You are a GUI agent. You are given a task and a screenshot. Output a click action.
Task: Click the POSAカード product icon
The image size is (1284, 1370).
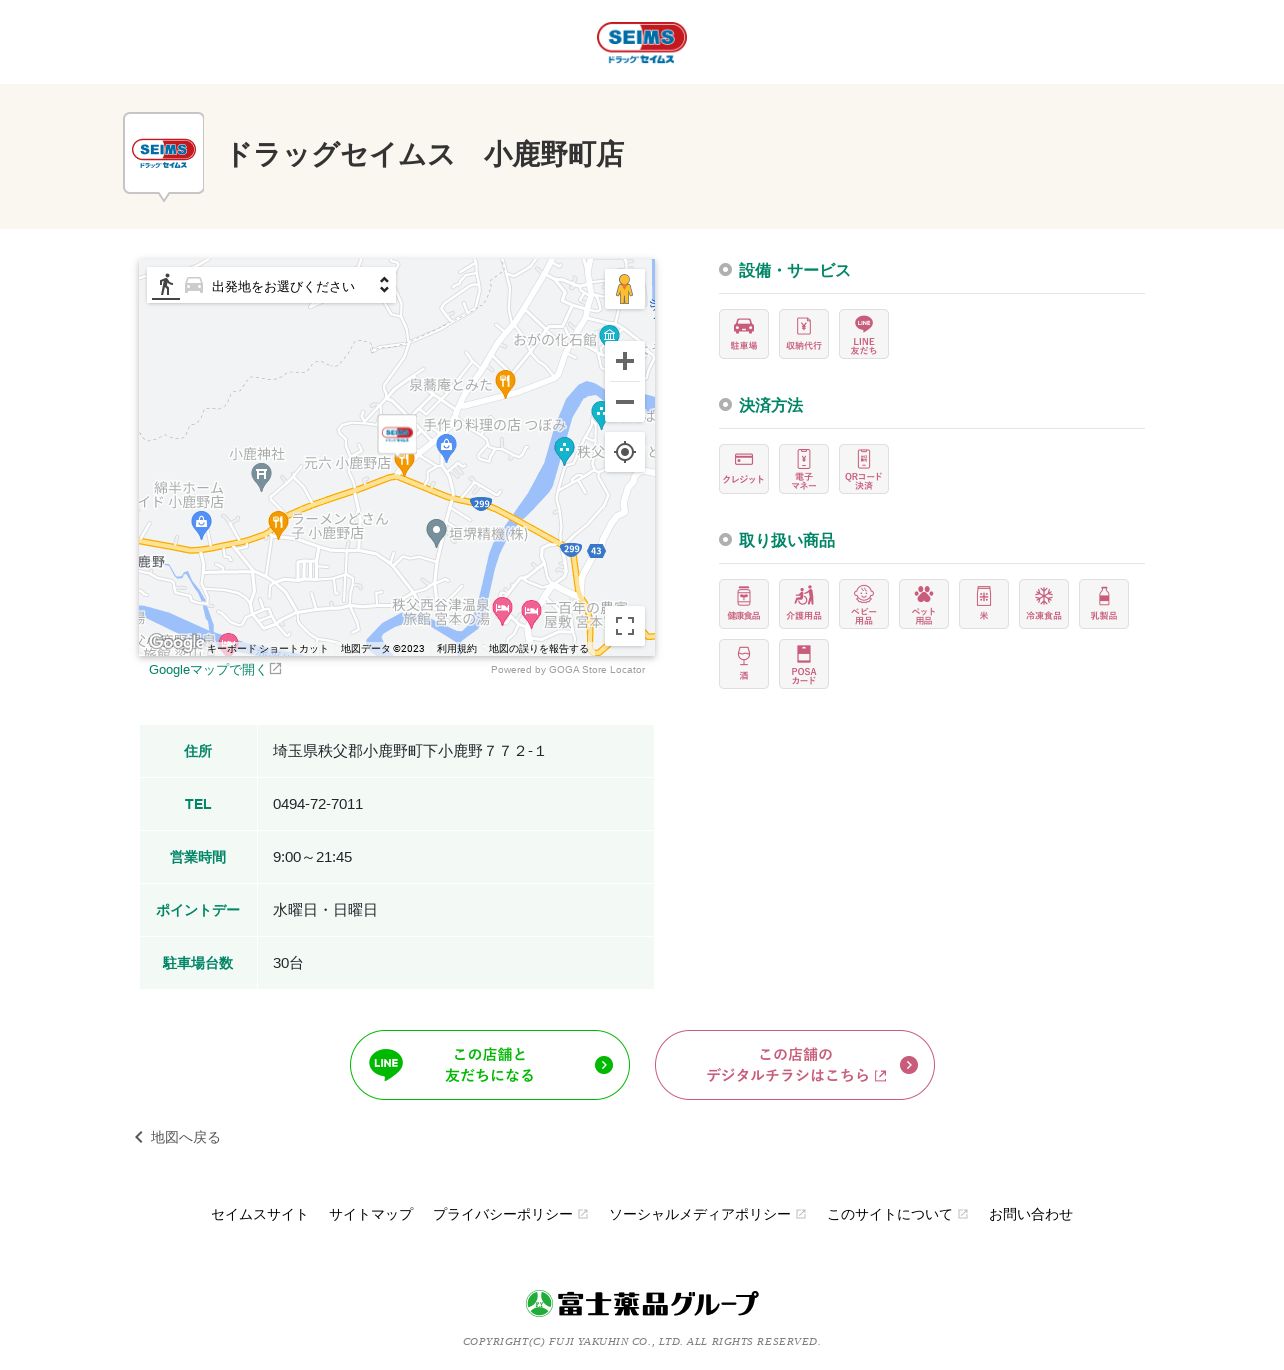[x=804, y=664]
